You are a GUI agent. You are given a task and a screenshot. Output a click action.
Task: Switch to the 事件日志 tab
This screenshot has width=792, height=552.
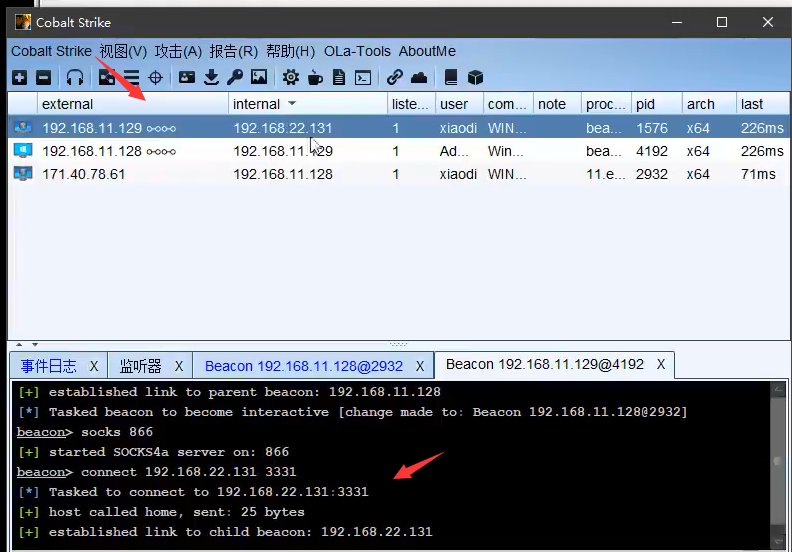click(x=48, y=366)
